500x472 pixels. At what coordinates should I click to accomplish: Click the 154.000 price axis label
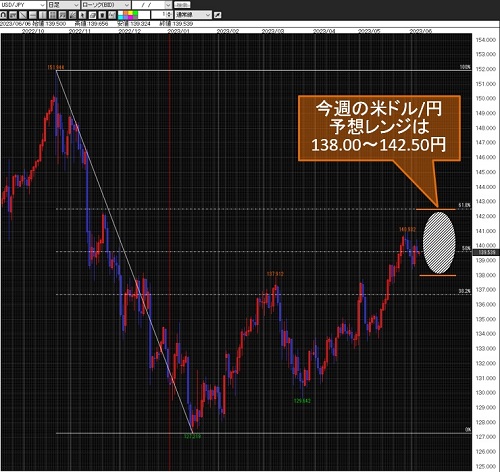pos(486,40)
